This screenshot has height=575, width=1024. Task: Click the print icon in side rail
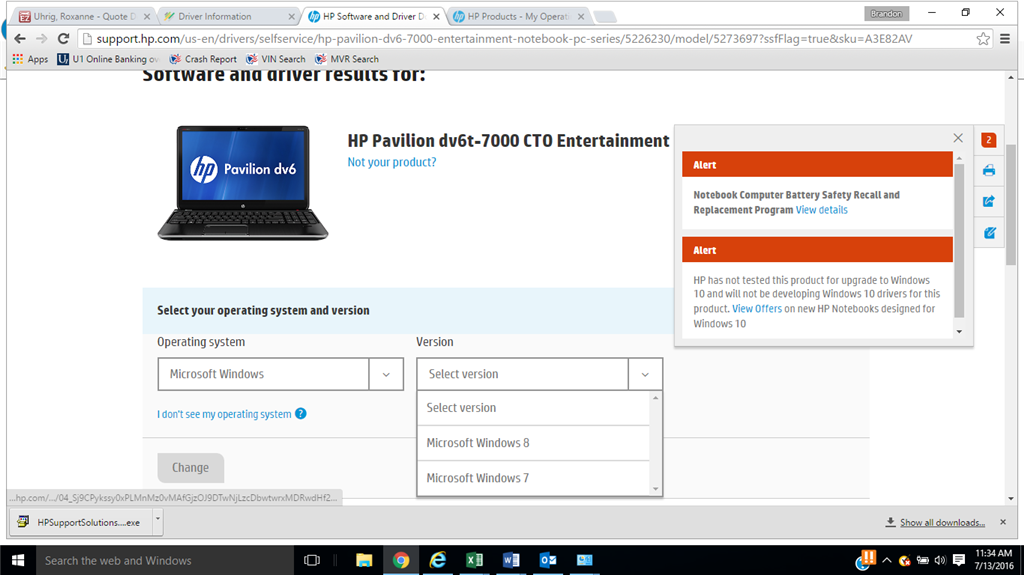pos(989,171)
